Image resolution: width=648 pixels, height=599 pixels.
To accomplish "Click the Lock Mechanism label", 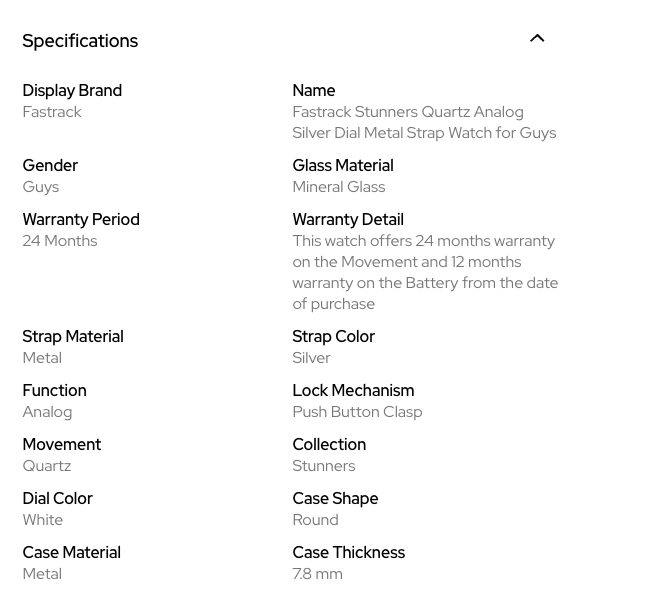I will point(353,391).
